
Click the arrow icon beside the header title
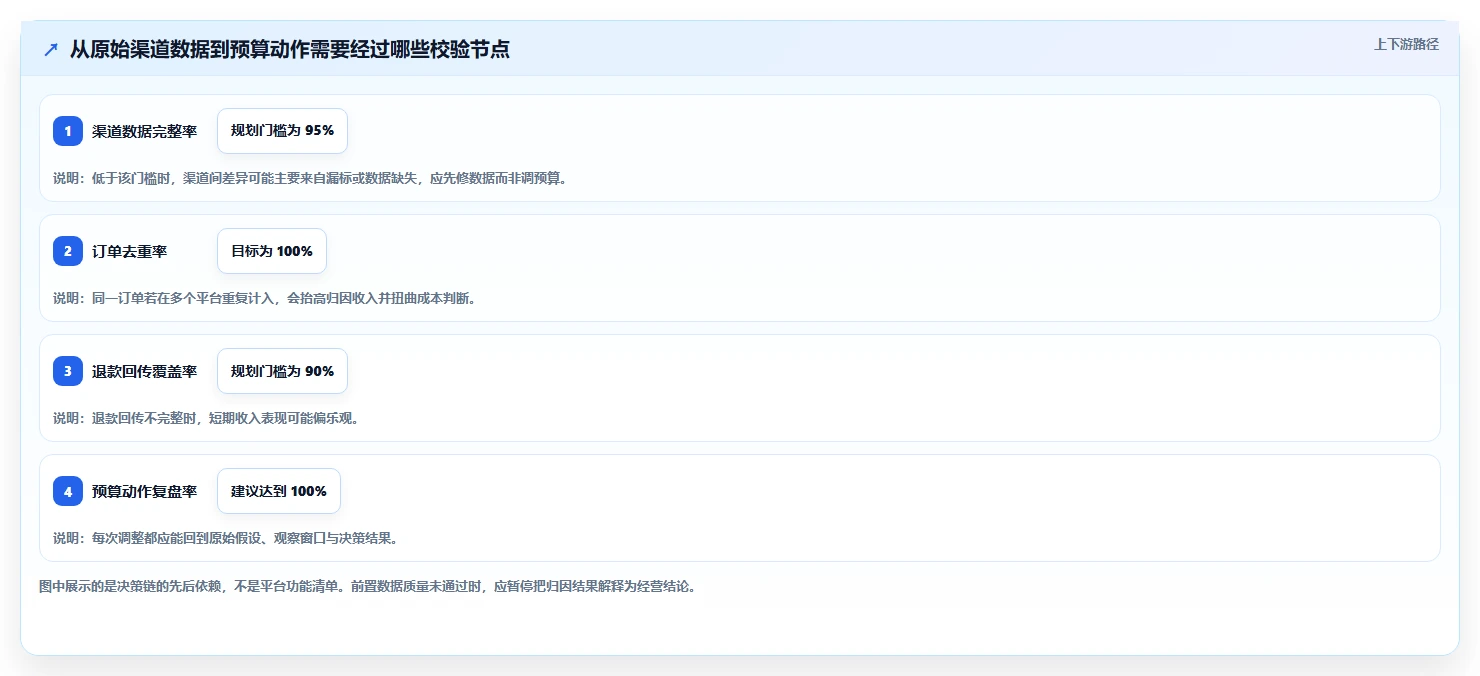51,50
